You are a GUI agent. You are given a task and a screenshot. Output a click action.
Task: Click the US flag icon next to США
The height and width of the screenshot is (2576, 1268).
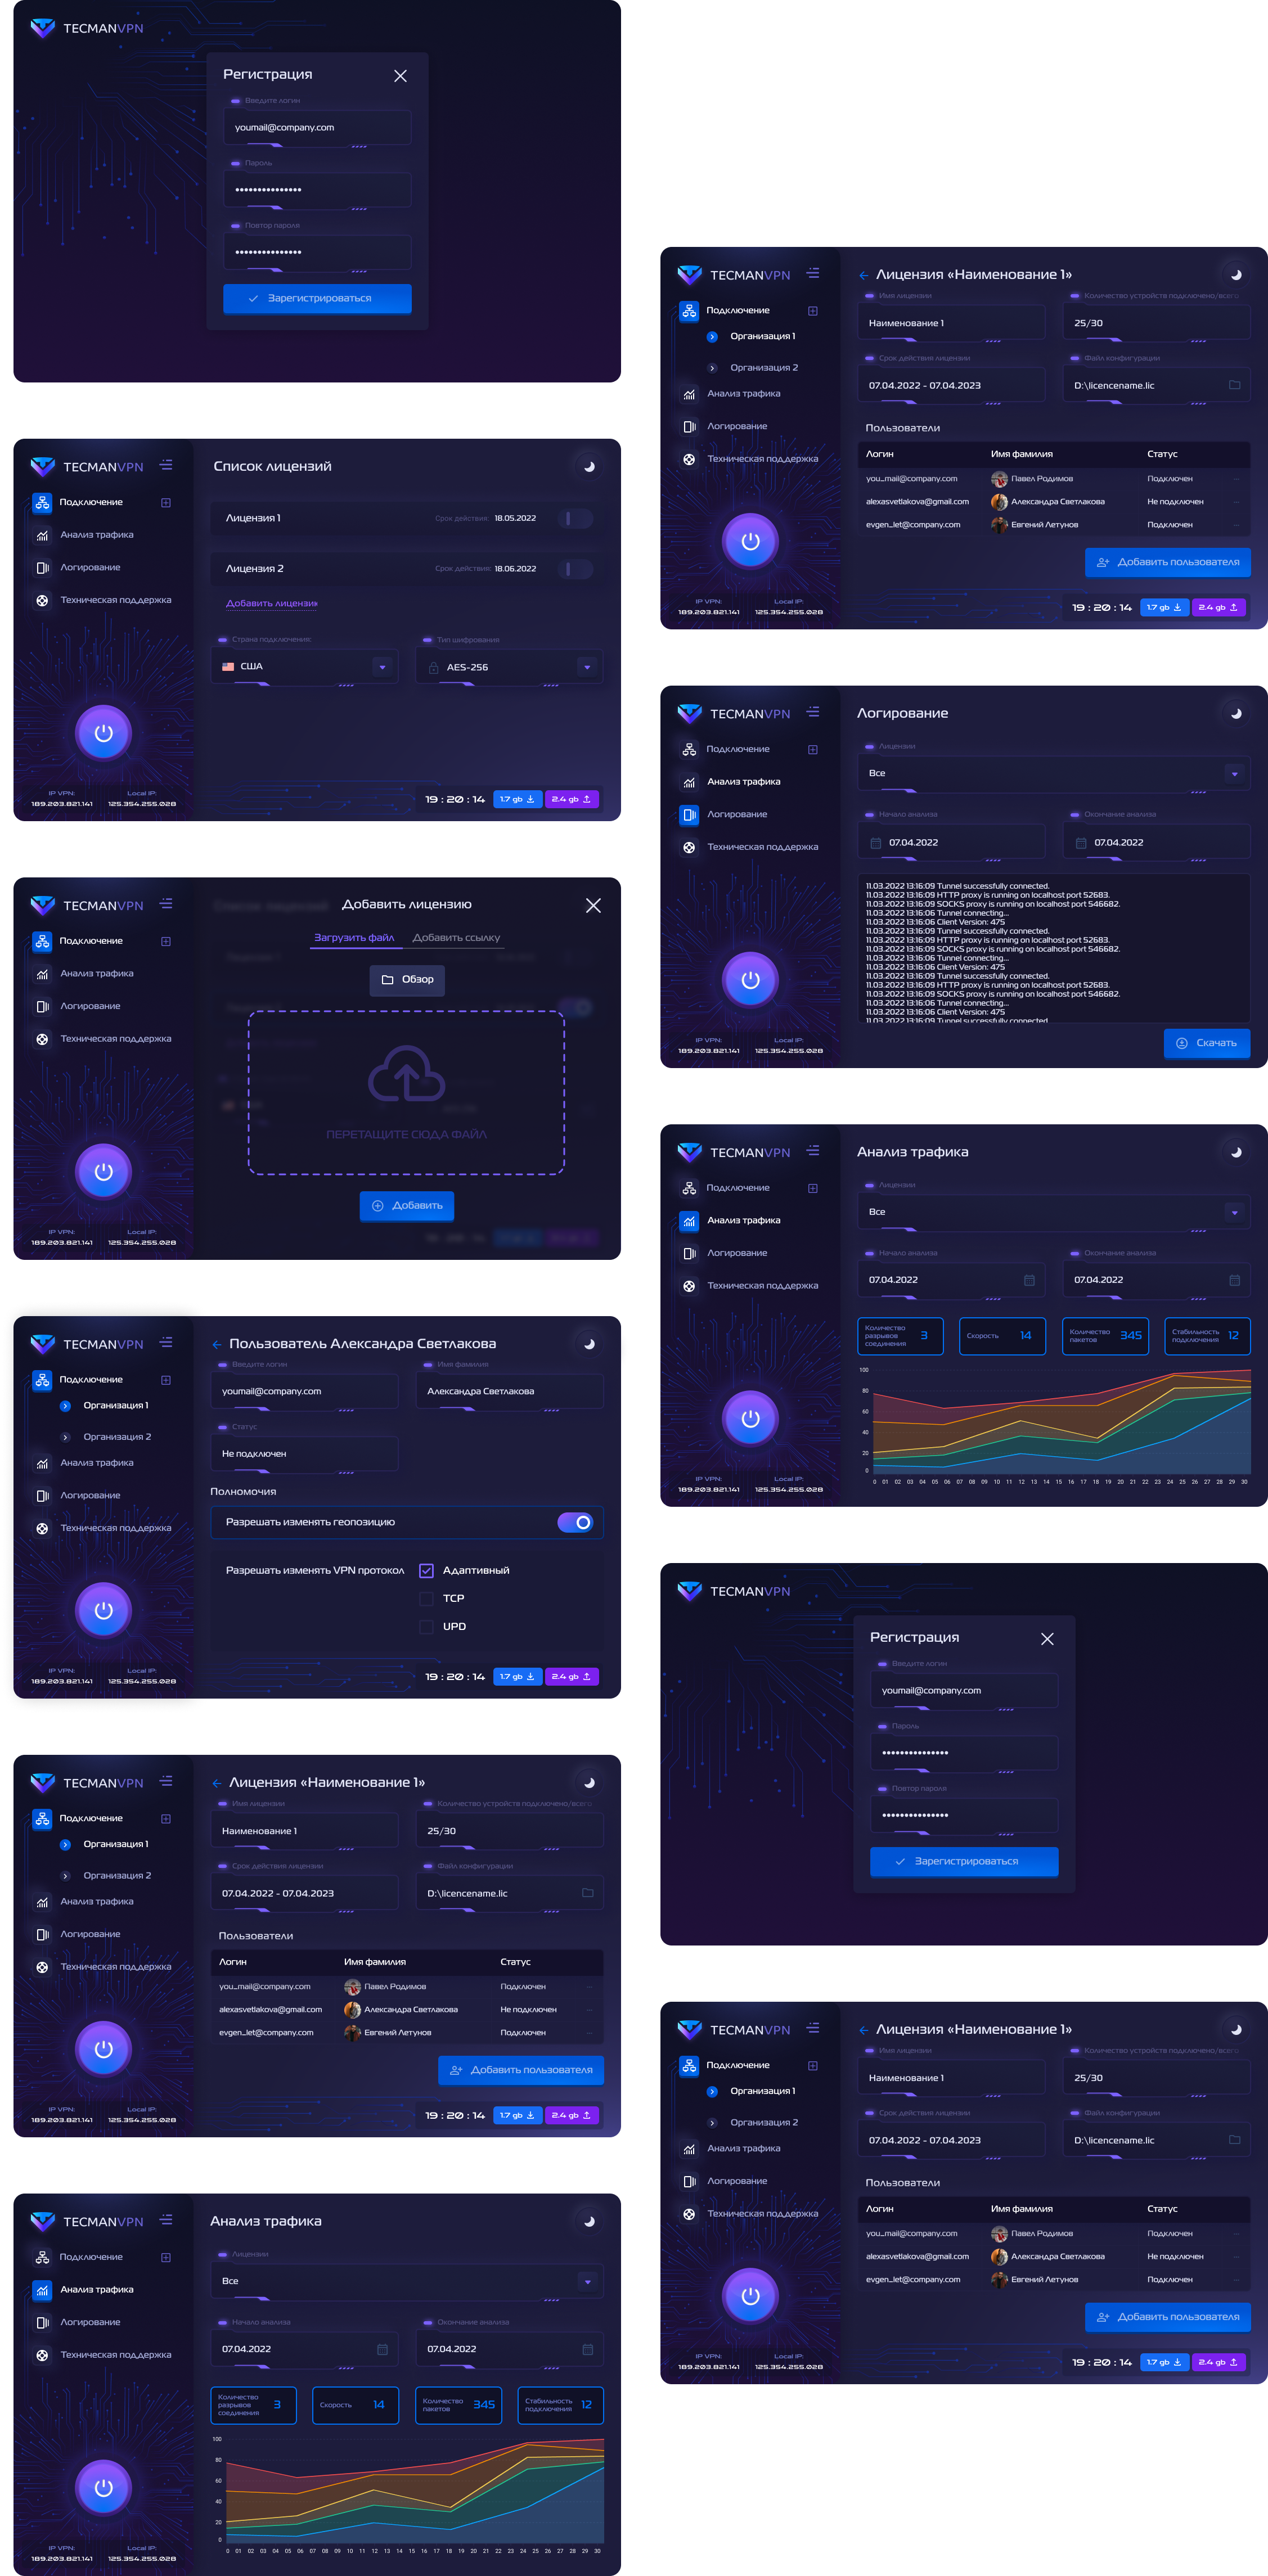[228, 667]
